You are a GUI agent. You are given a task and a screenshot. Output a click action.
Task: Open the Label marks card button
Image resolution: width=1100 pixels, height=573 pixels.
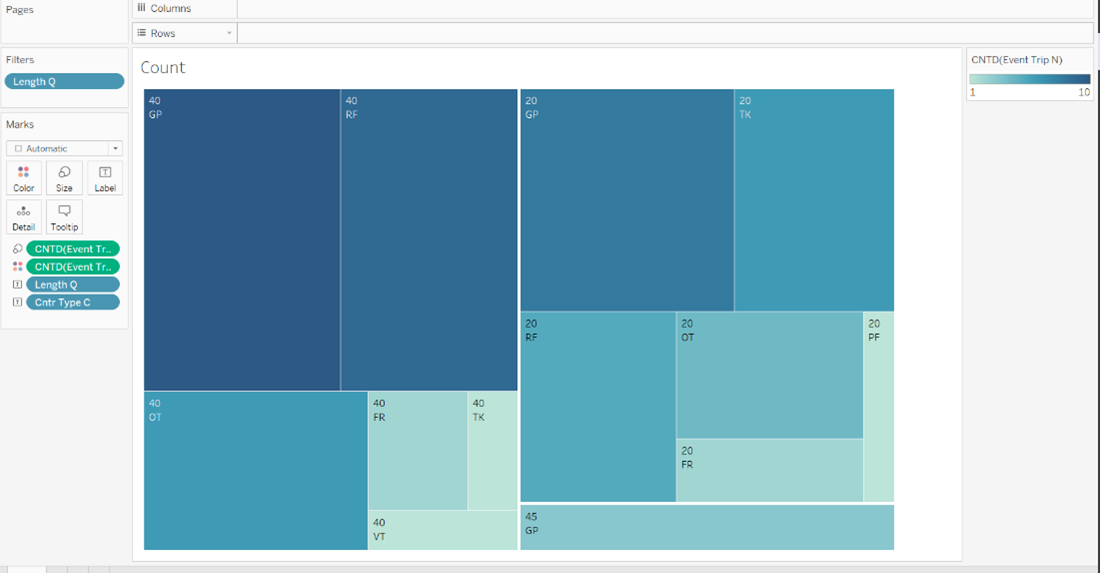tap(105, 178)
